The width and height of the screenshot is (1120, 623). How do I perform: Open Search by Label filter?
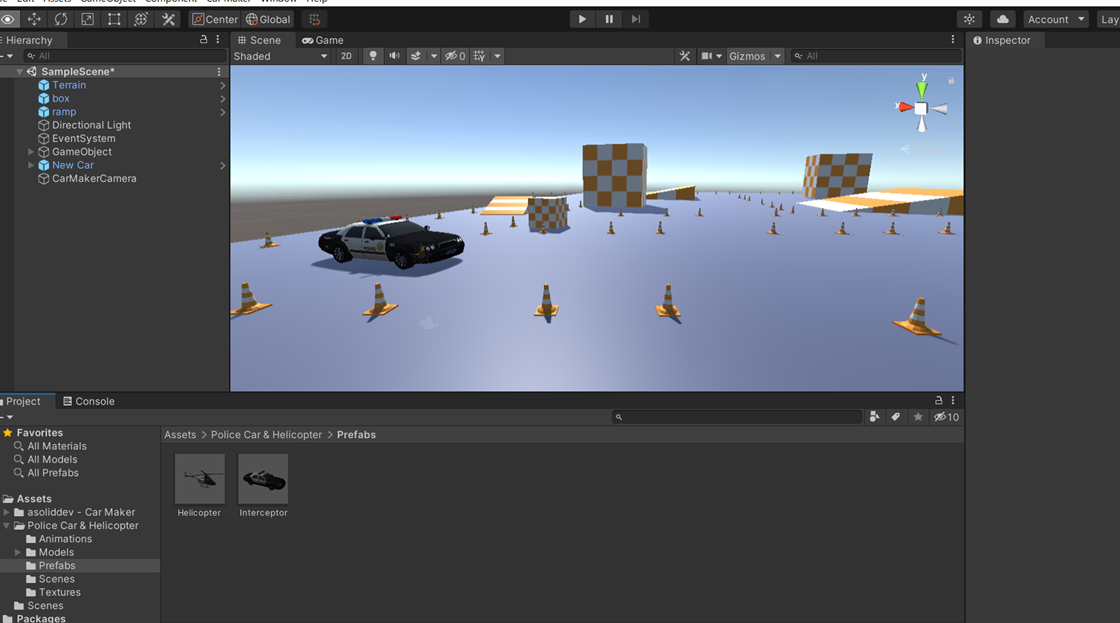point(896,417)
